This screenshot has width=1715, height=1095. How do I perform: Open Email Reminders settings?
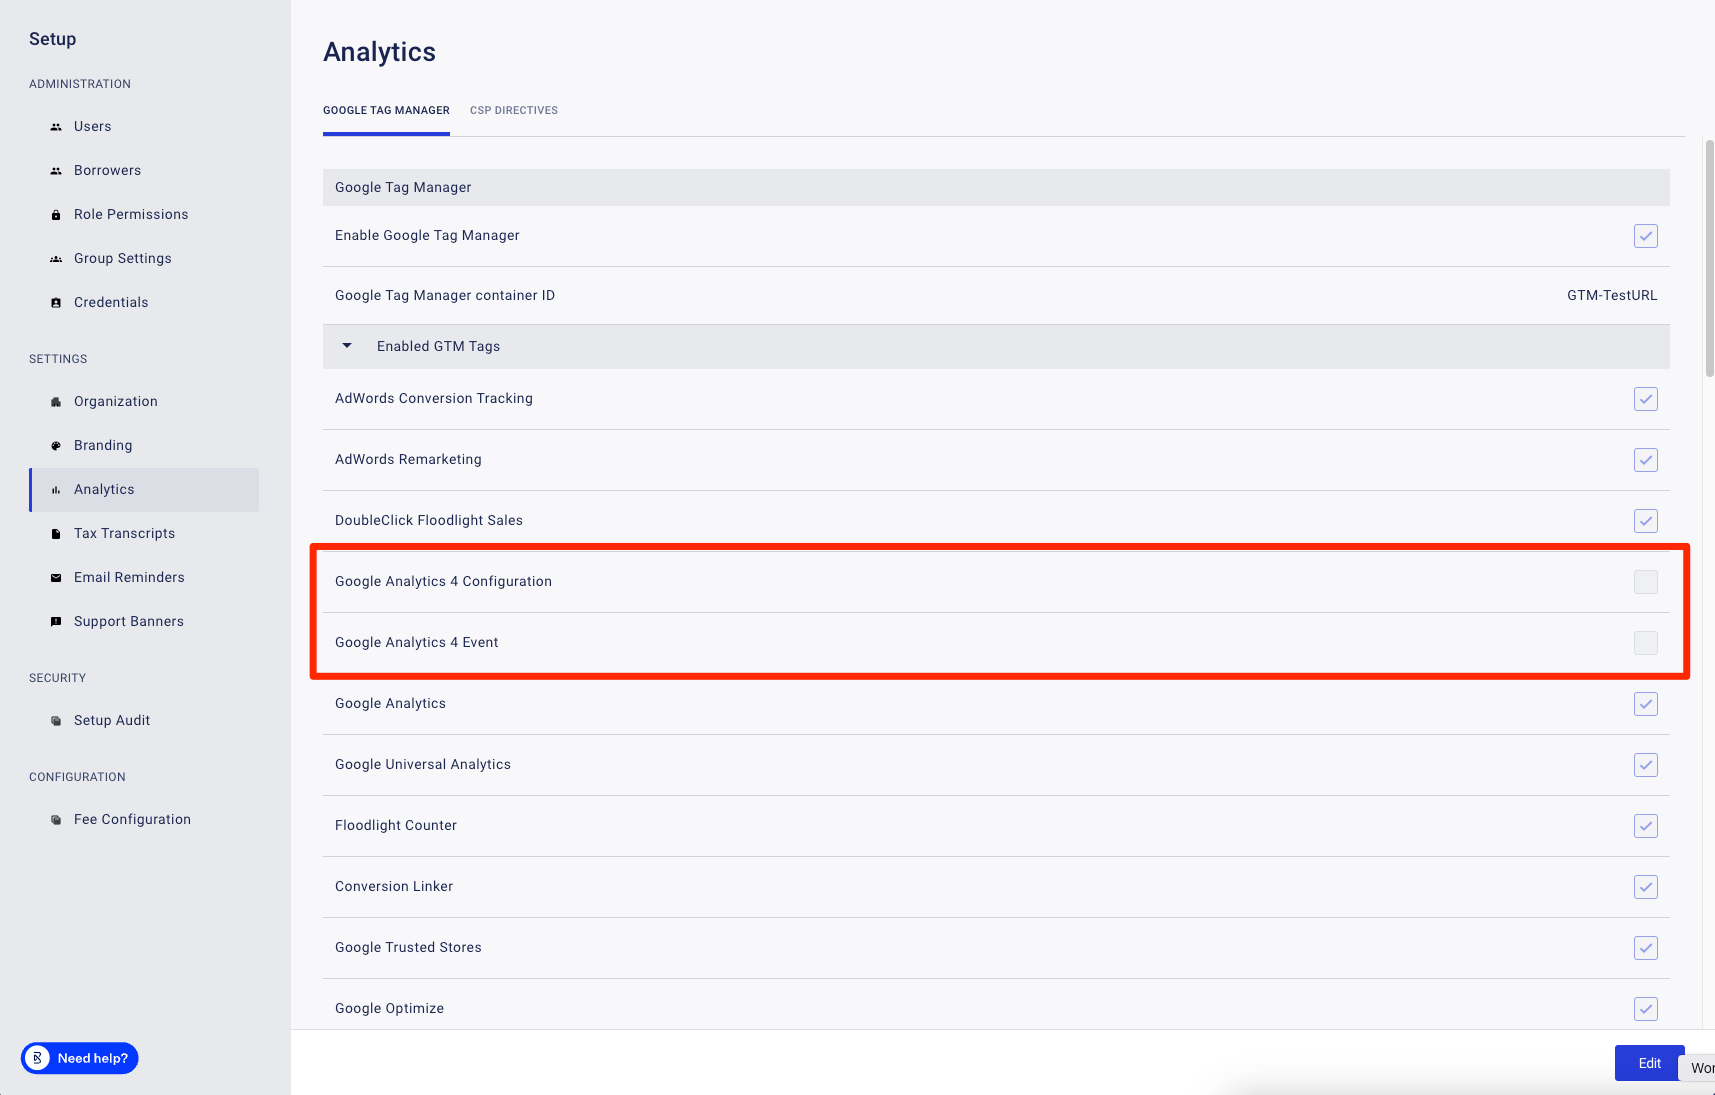click(144, 578)
